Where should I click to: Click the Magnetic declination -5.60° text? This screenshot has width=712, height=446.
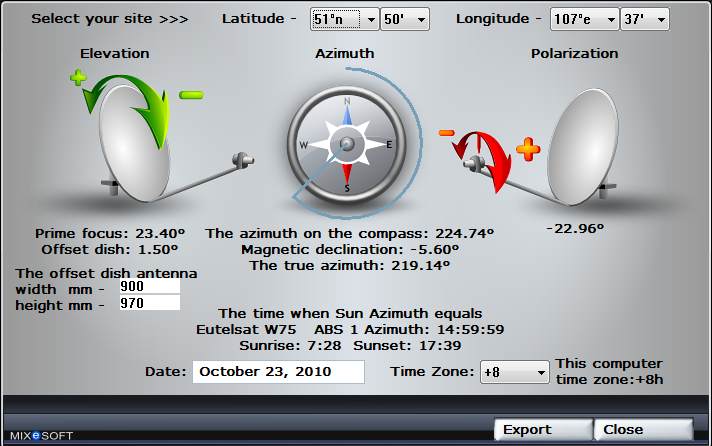pyautogui.click(x=350, y=249)
